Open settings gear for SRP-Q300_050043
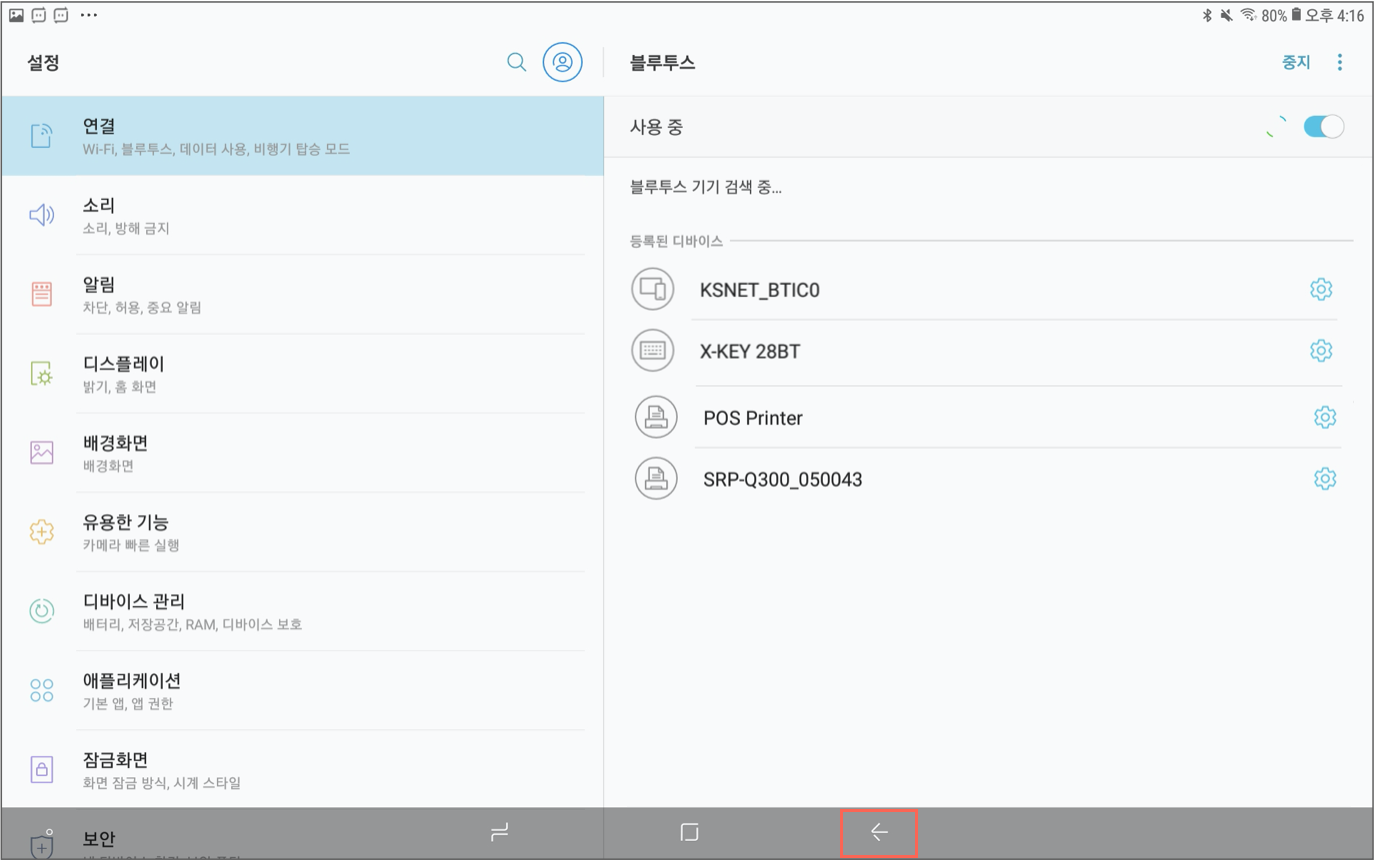This screenshot has height=861, width=1375. [x=1325, y=479]
